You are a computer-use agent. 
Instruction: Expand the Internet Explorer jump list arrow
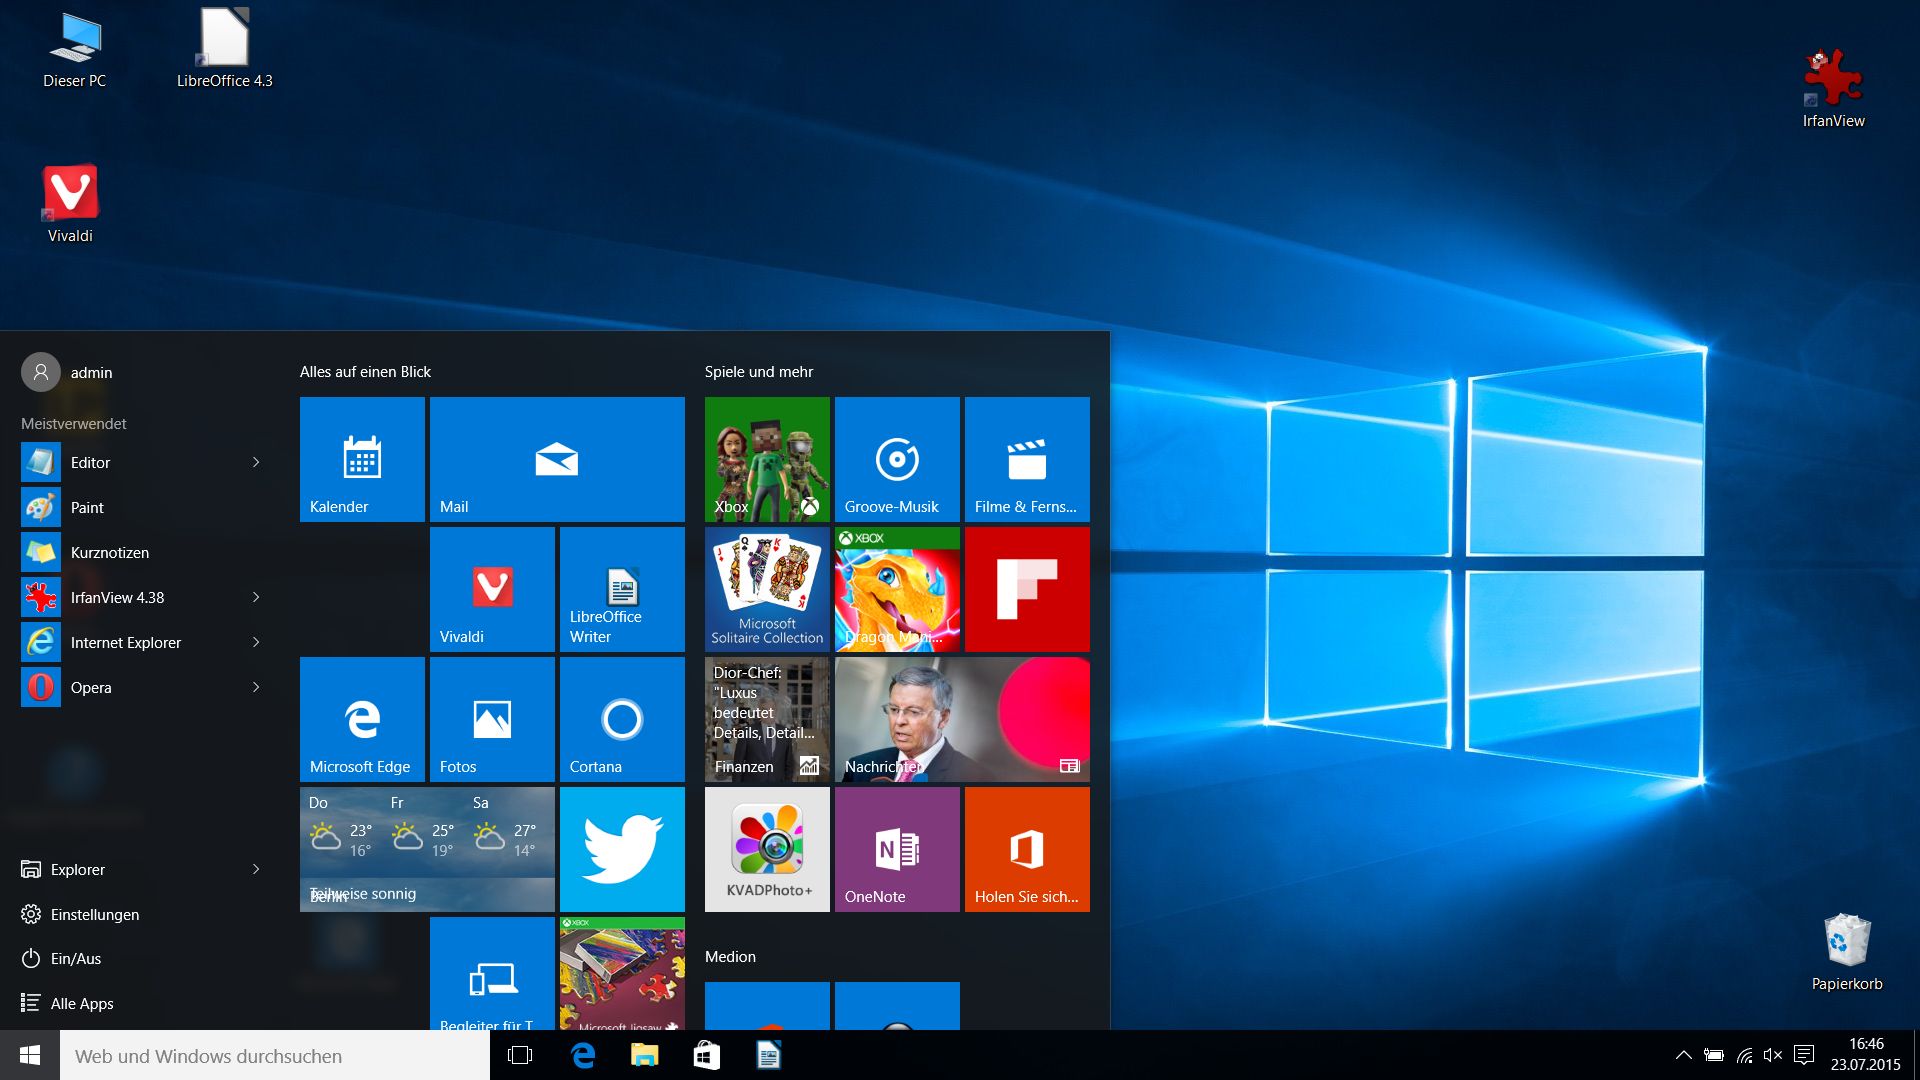pos(256,642)
